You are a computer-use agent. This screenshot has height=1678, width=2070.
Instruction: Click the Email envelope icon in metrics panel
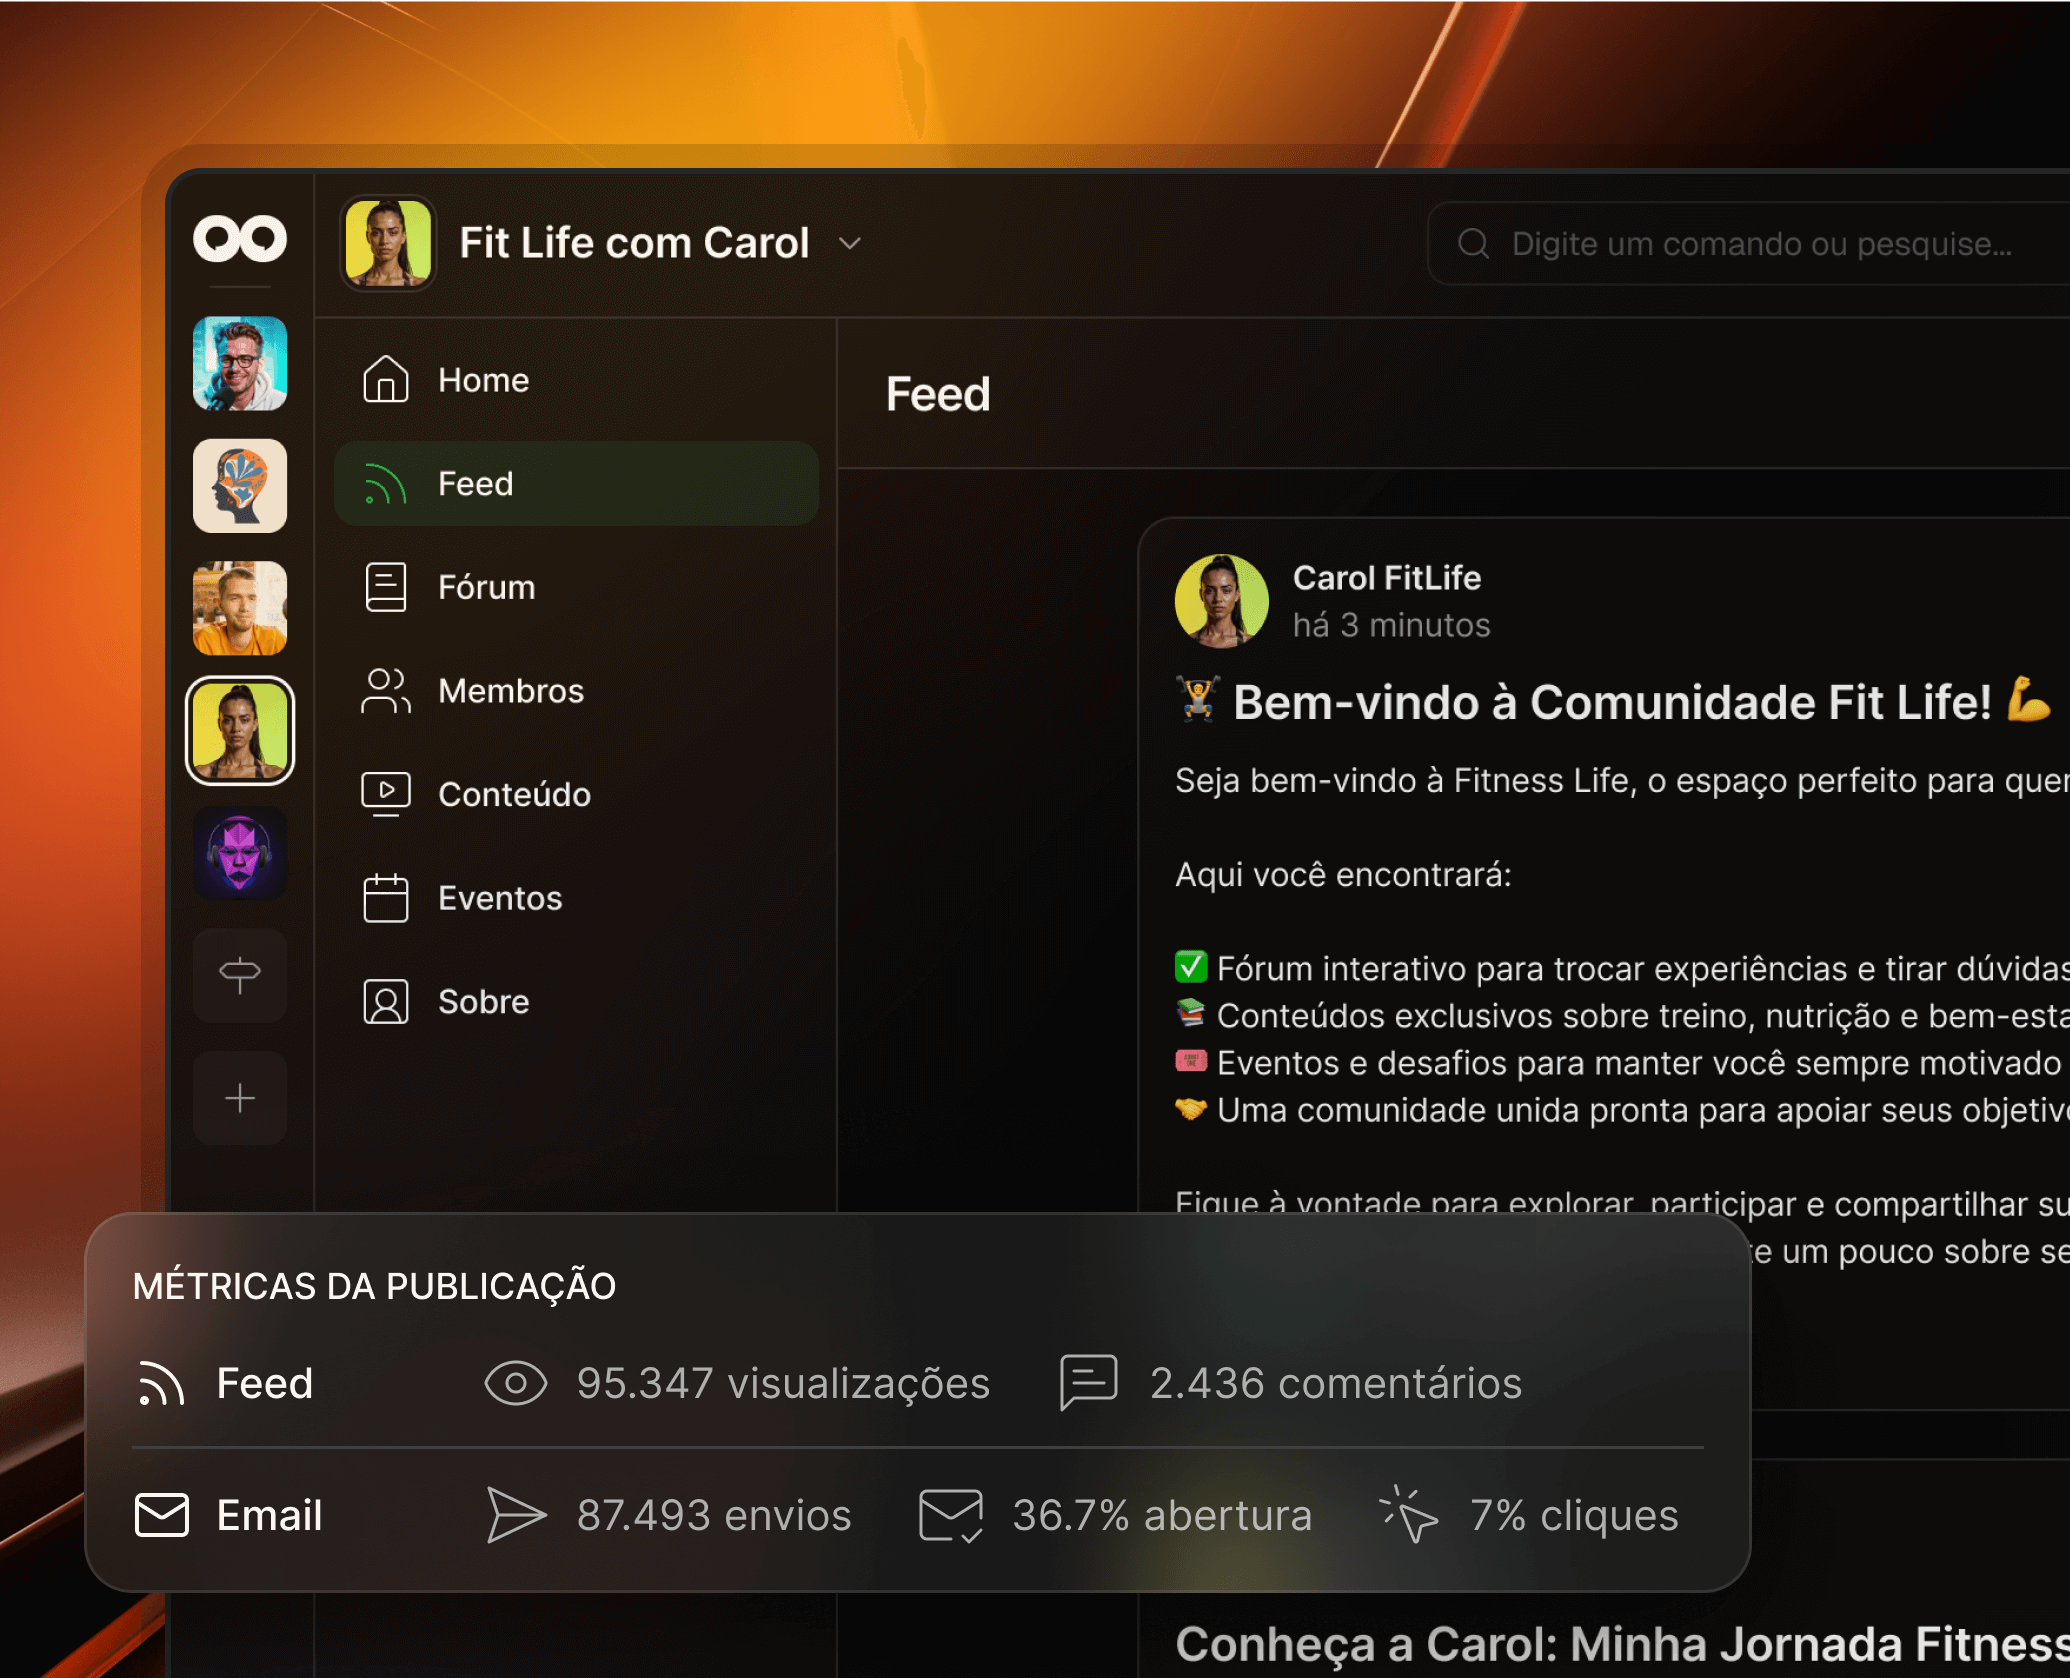point(161,1515)
